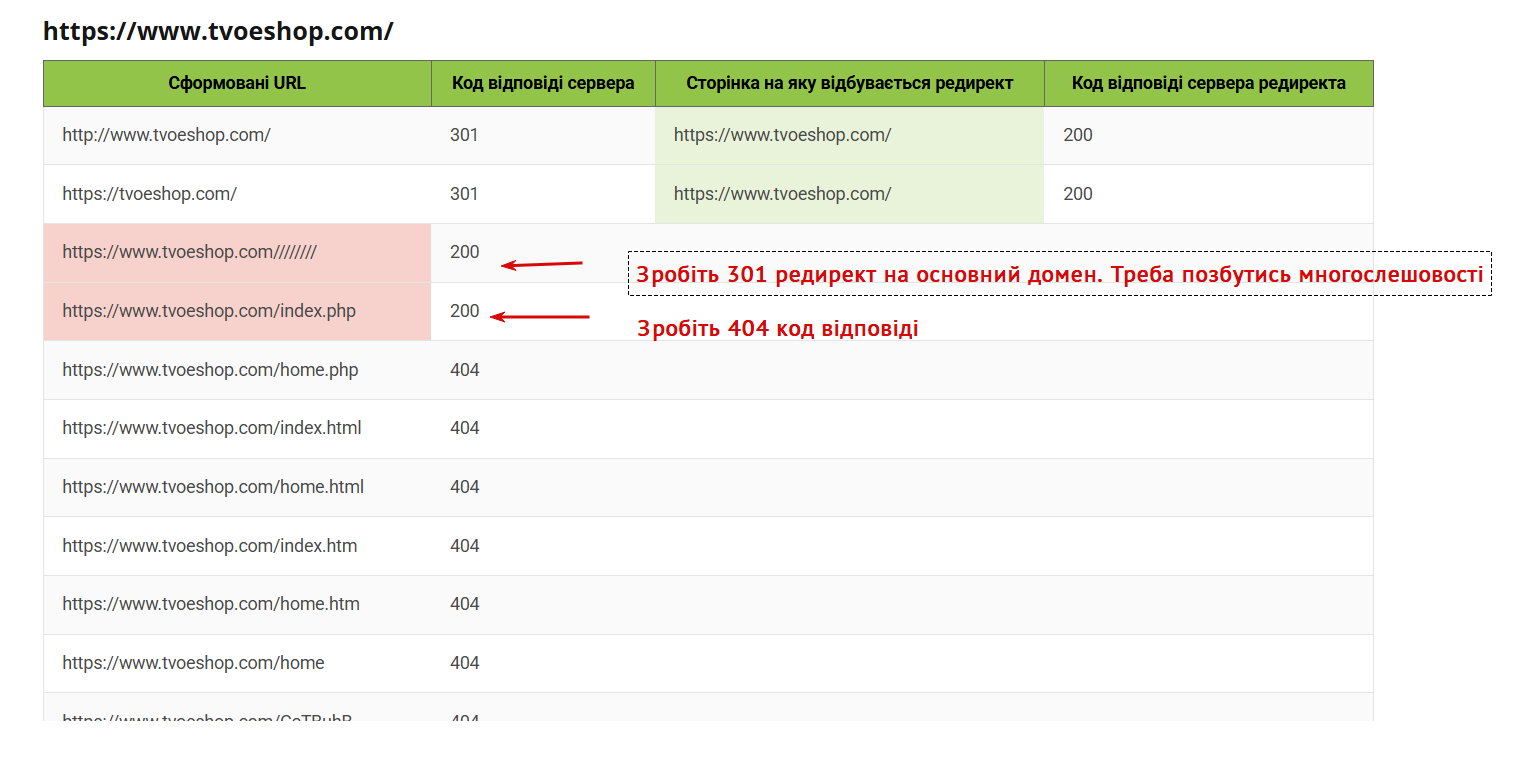Click 301 code in http://www.tvoeshop.com/ row

click(464, 135)
